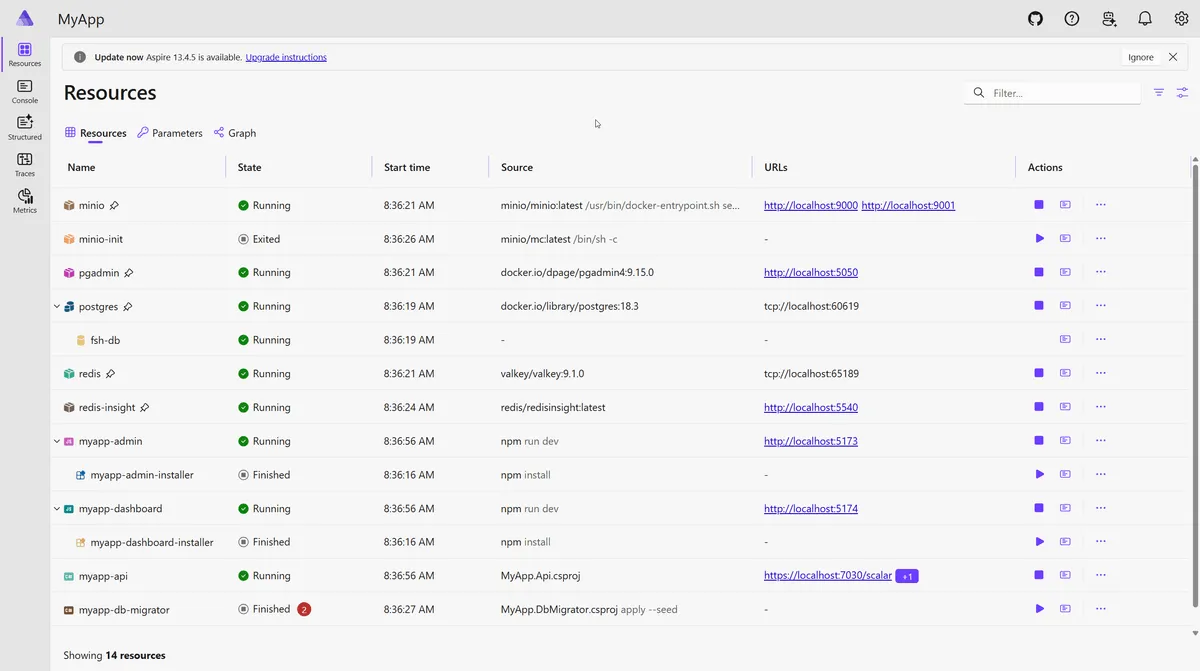
Task: Unpin the minio resource
Action: click(x=114, y=205)
